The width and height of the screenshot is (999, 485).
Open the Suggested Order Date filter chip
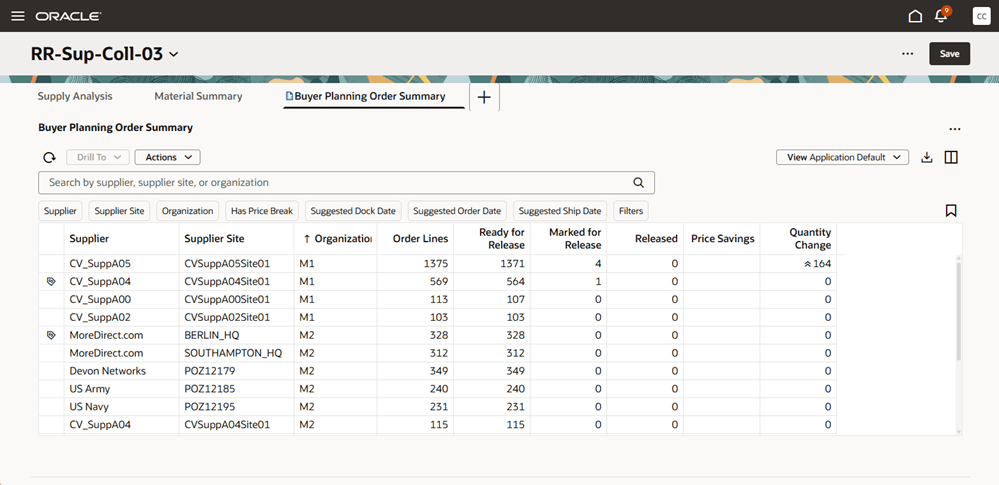[x=457, y=211]
